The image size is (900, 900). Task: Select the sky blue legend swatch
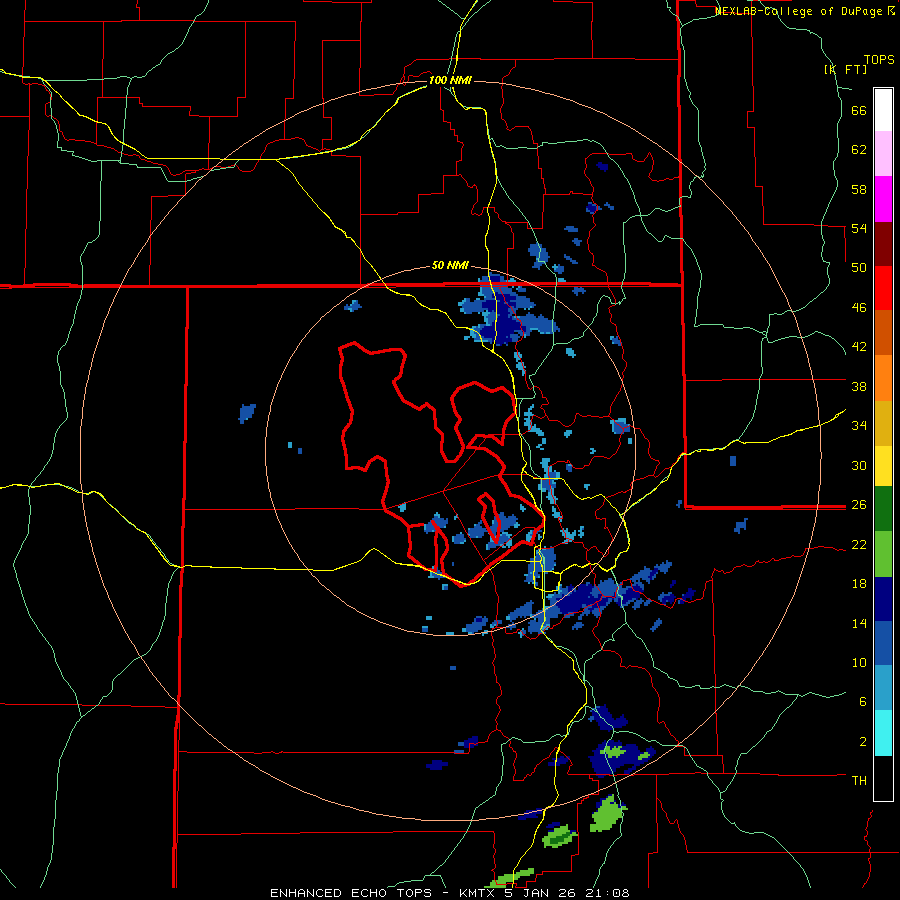tap(883, 688)
